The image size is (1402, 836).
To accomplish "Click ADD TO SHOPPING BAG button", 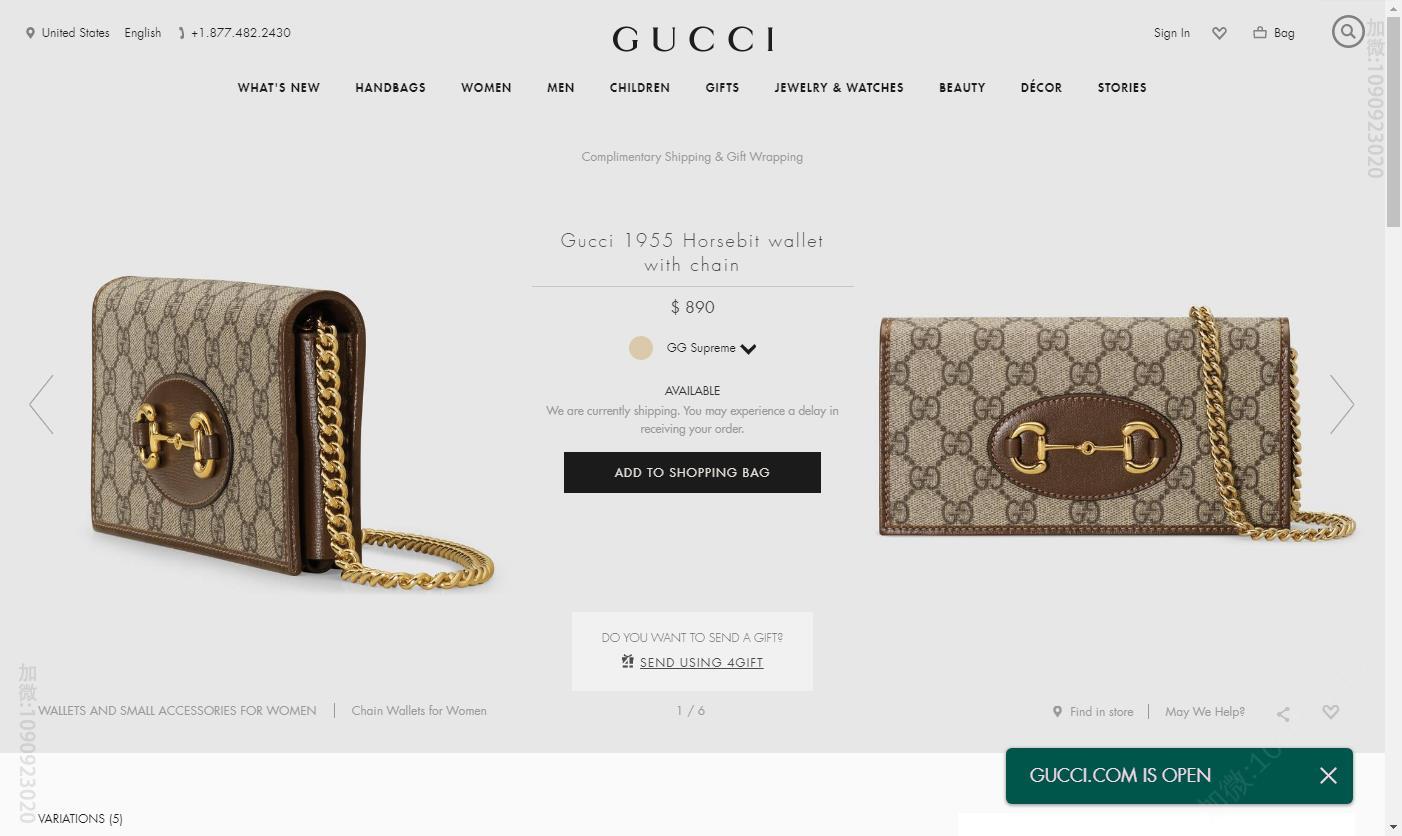I will click(692, 472).
